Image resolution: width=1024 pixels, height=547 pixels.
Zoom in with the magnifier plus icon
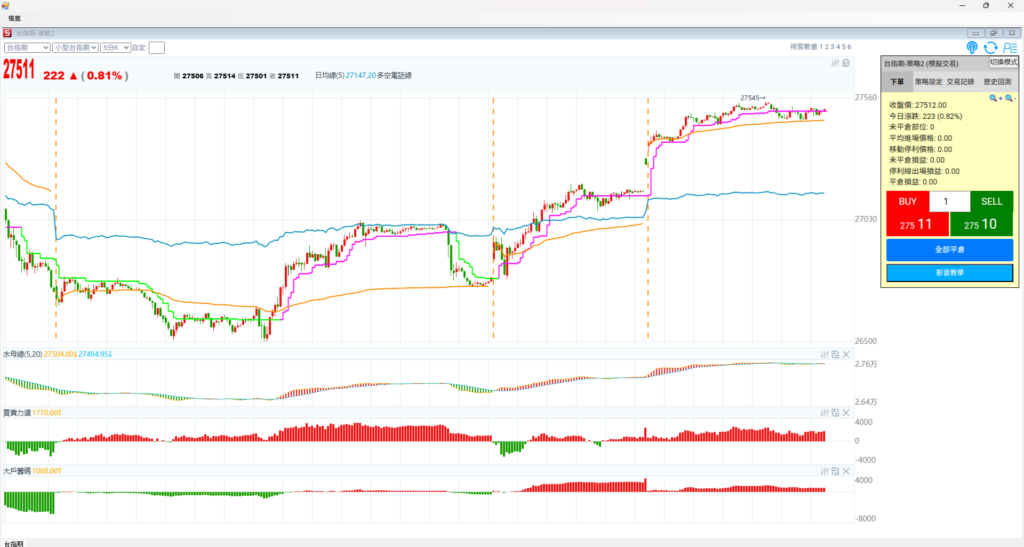click(x=995, y=98)
